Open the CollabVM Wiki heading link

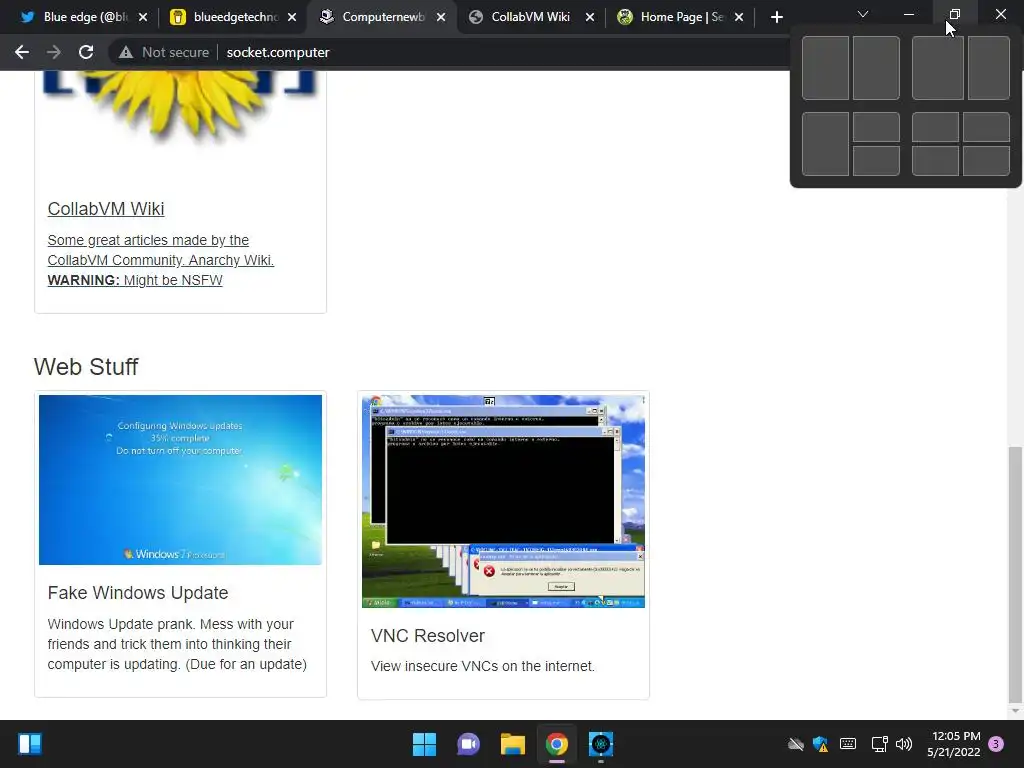tap(106, 209)
